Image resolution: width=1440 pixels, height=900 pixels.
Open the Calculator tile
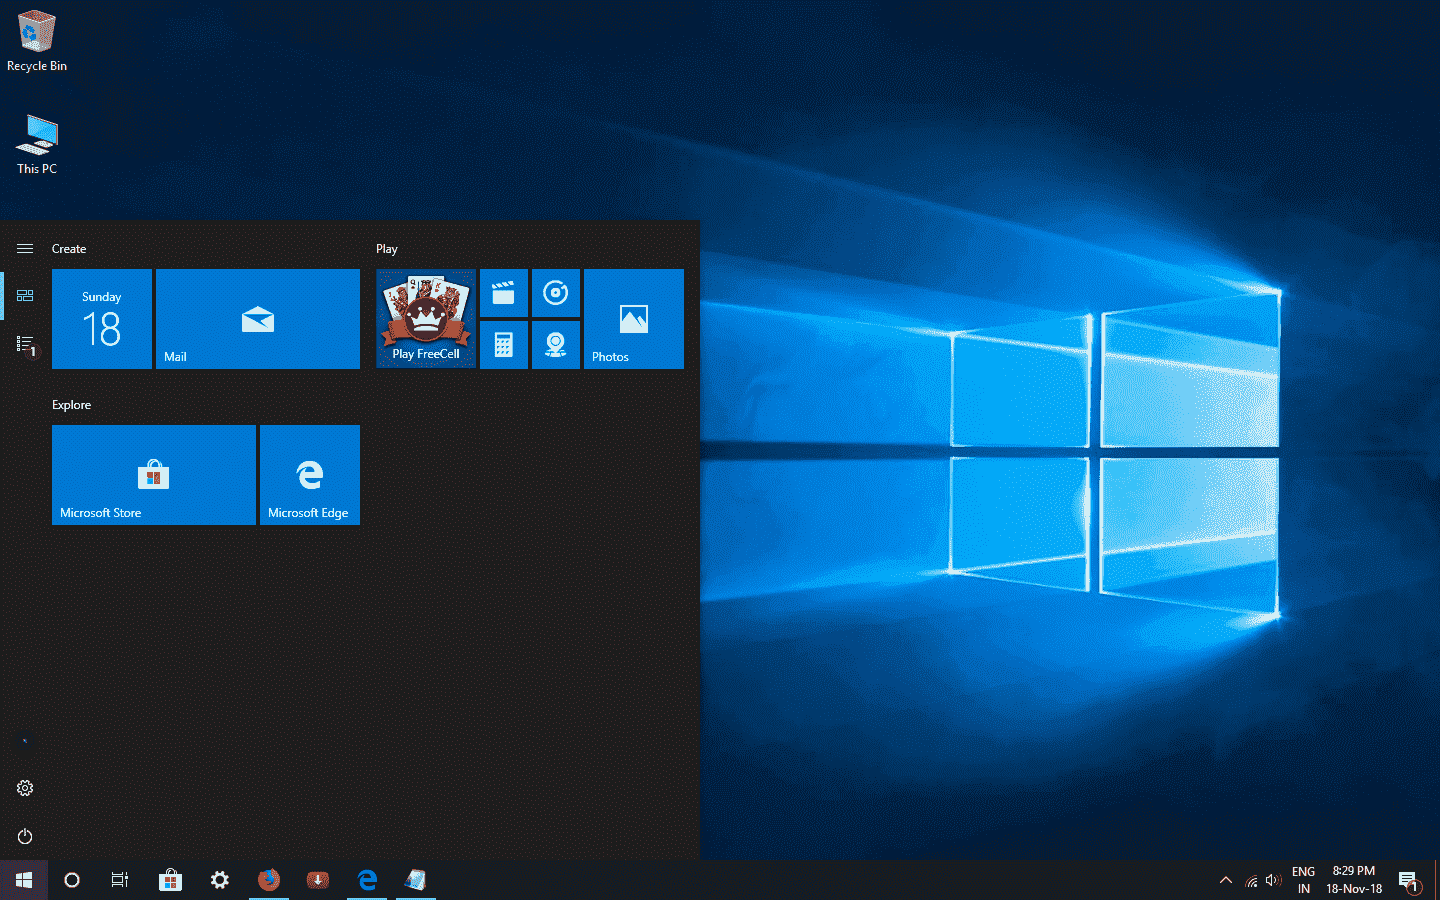coord(504,345)
